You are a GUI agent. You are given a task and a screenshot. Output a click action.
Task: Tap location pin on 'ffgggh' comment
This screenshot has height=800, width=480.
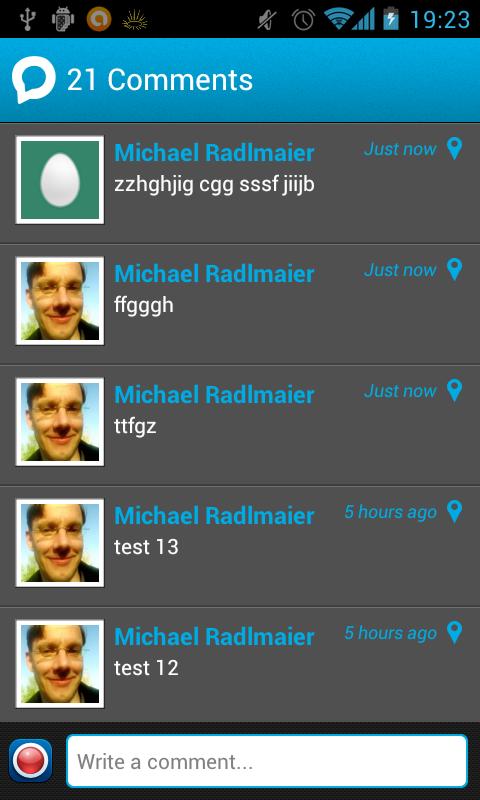(454, 269)
